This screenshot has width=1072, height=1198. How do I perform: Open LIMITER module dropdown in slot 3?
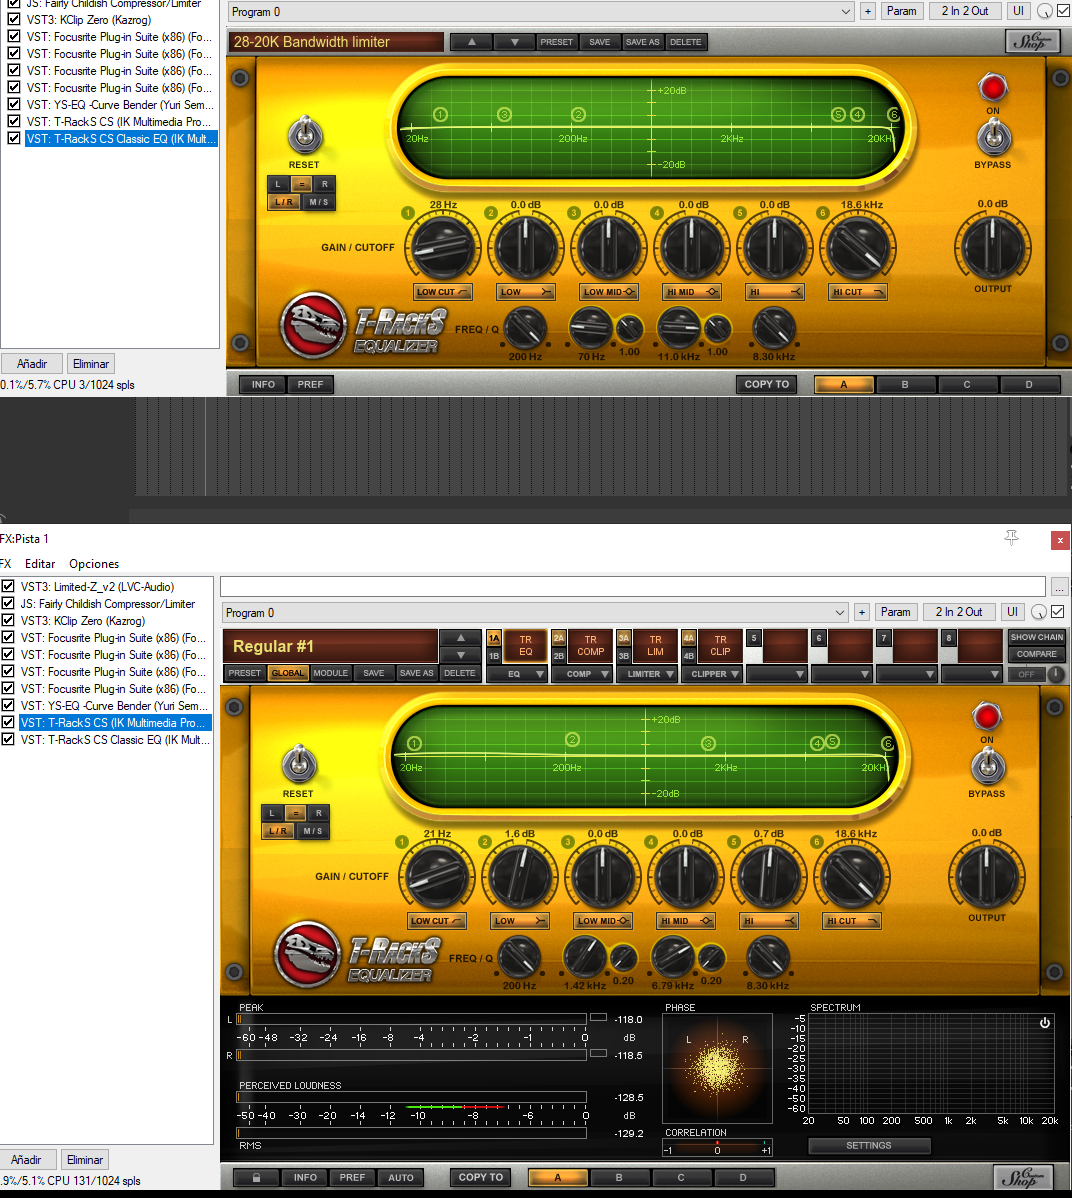click(647, 674)
